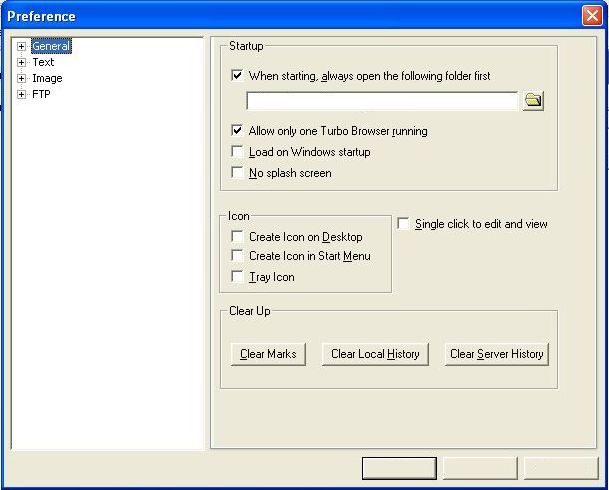Click the browse folder icon button
The image size is (609, 490).
(533, 101)
